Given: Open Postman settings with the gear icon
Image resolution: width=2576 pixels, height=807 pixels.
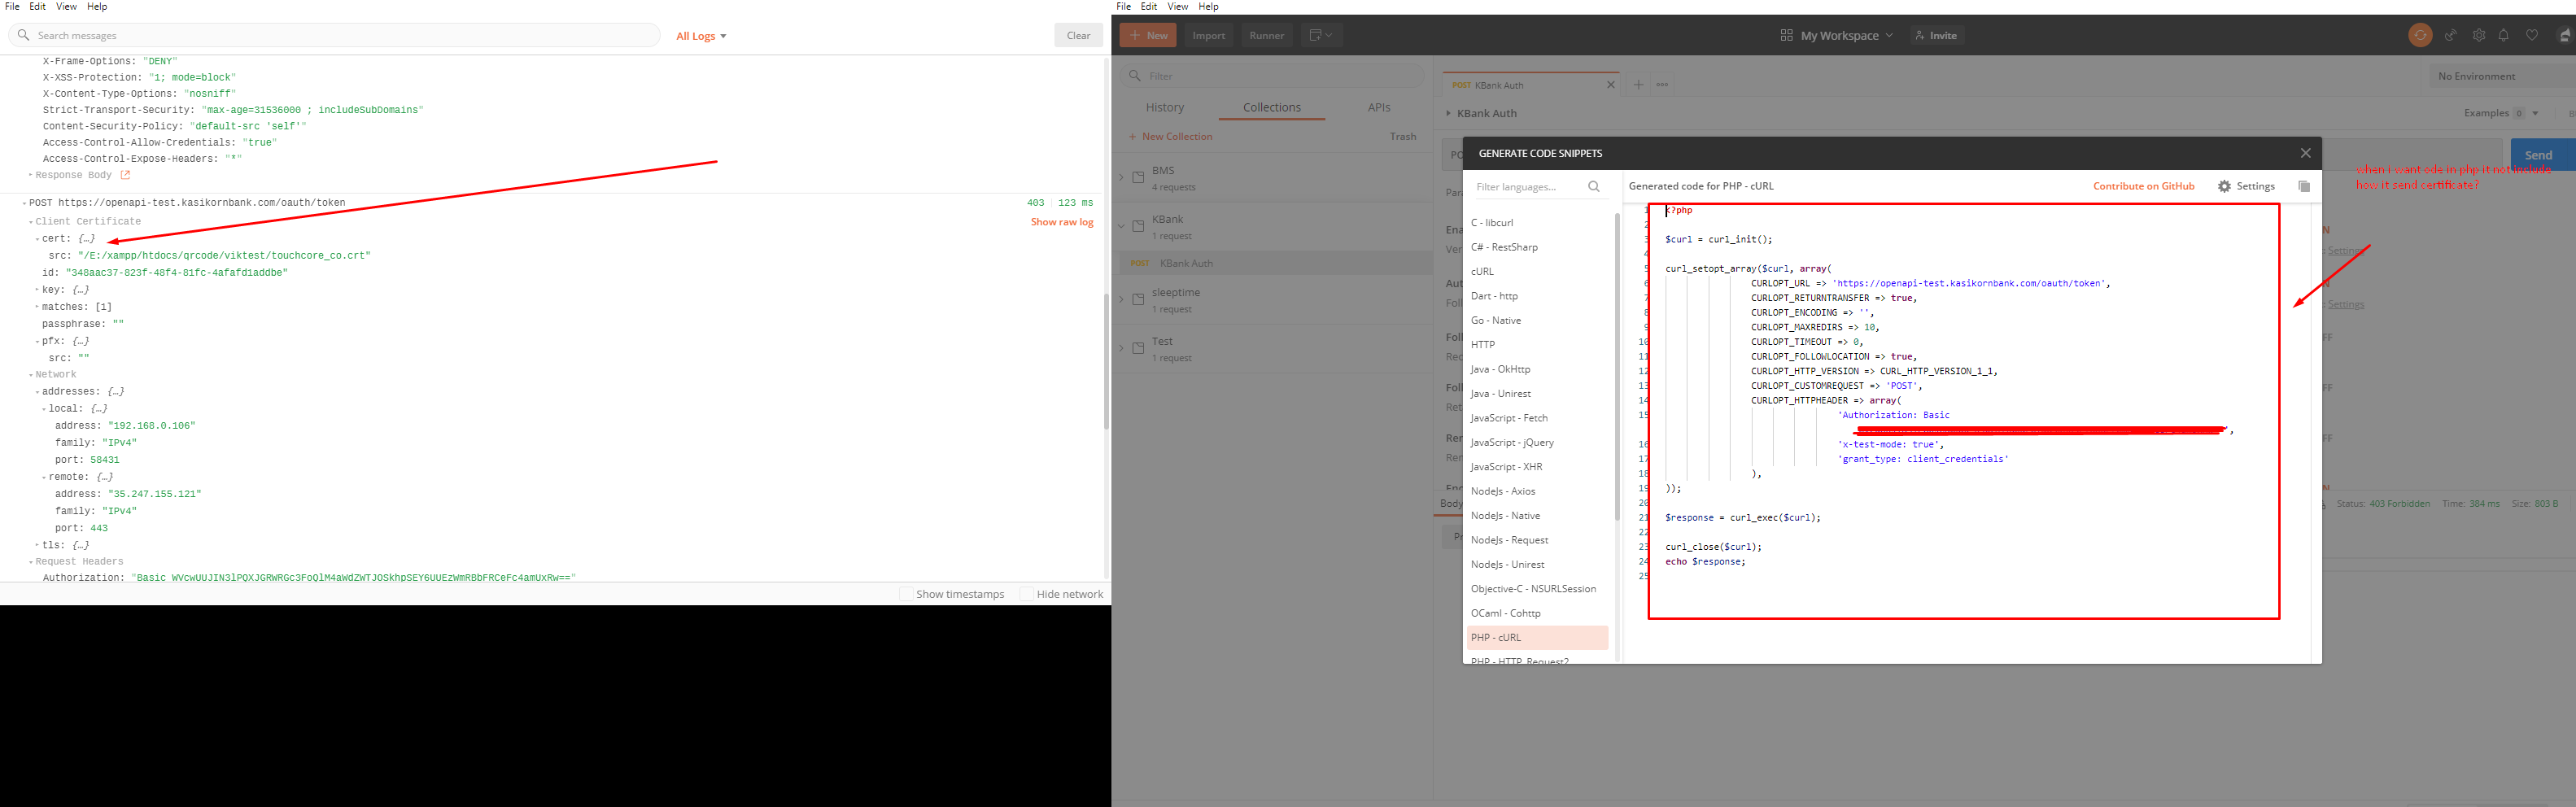Looking at the screenshot, I should coord(2480,35).
